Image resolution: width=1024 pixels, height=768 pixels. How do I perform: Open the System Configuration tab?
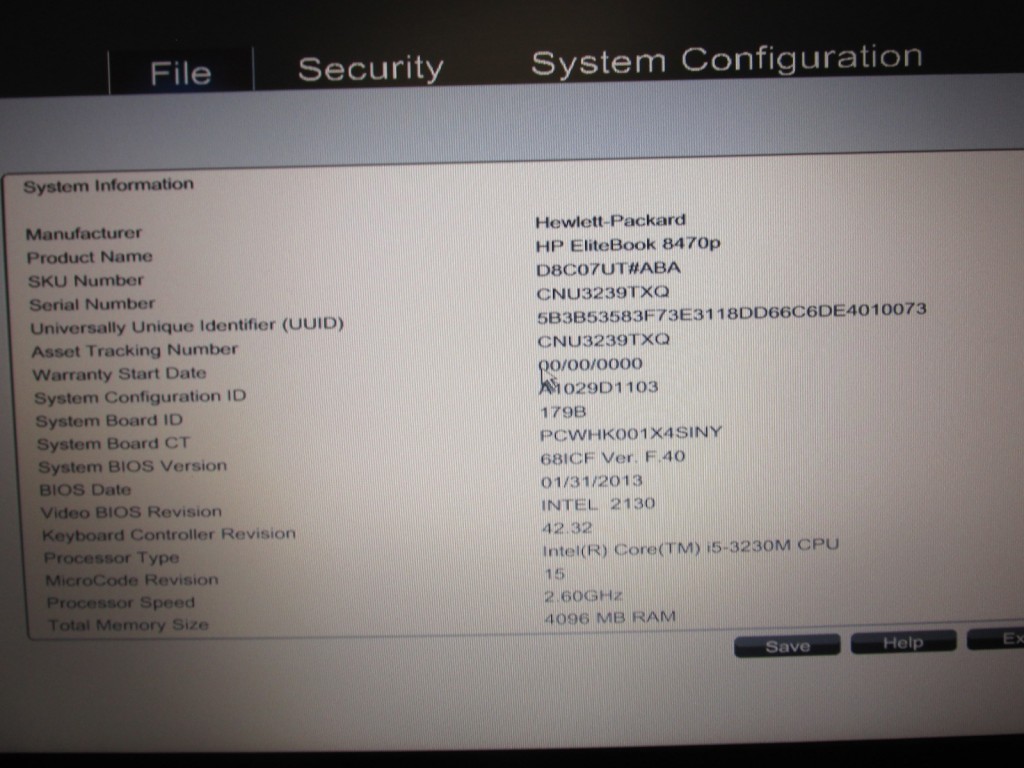point(727,60)
